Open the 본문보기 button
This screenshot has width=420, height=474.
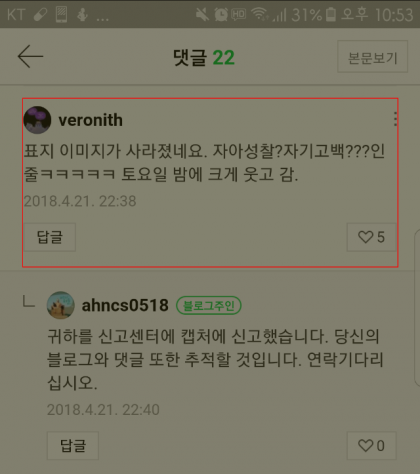point(372,57)
